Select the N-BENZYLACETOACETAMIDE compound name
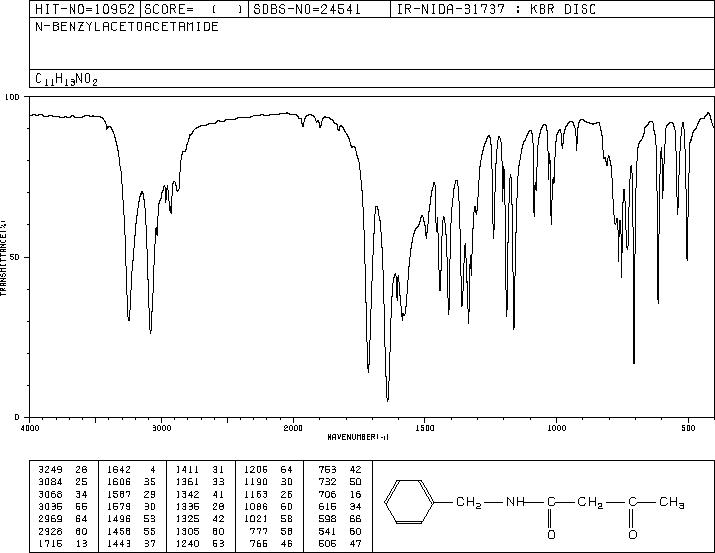 pos(127,27)
